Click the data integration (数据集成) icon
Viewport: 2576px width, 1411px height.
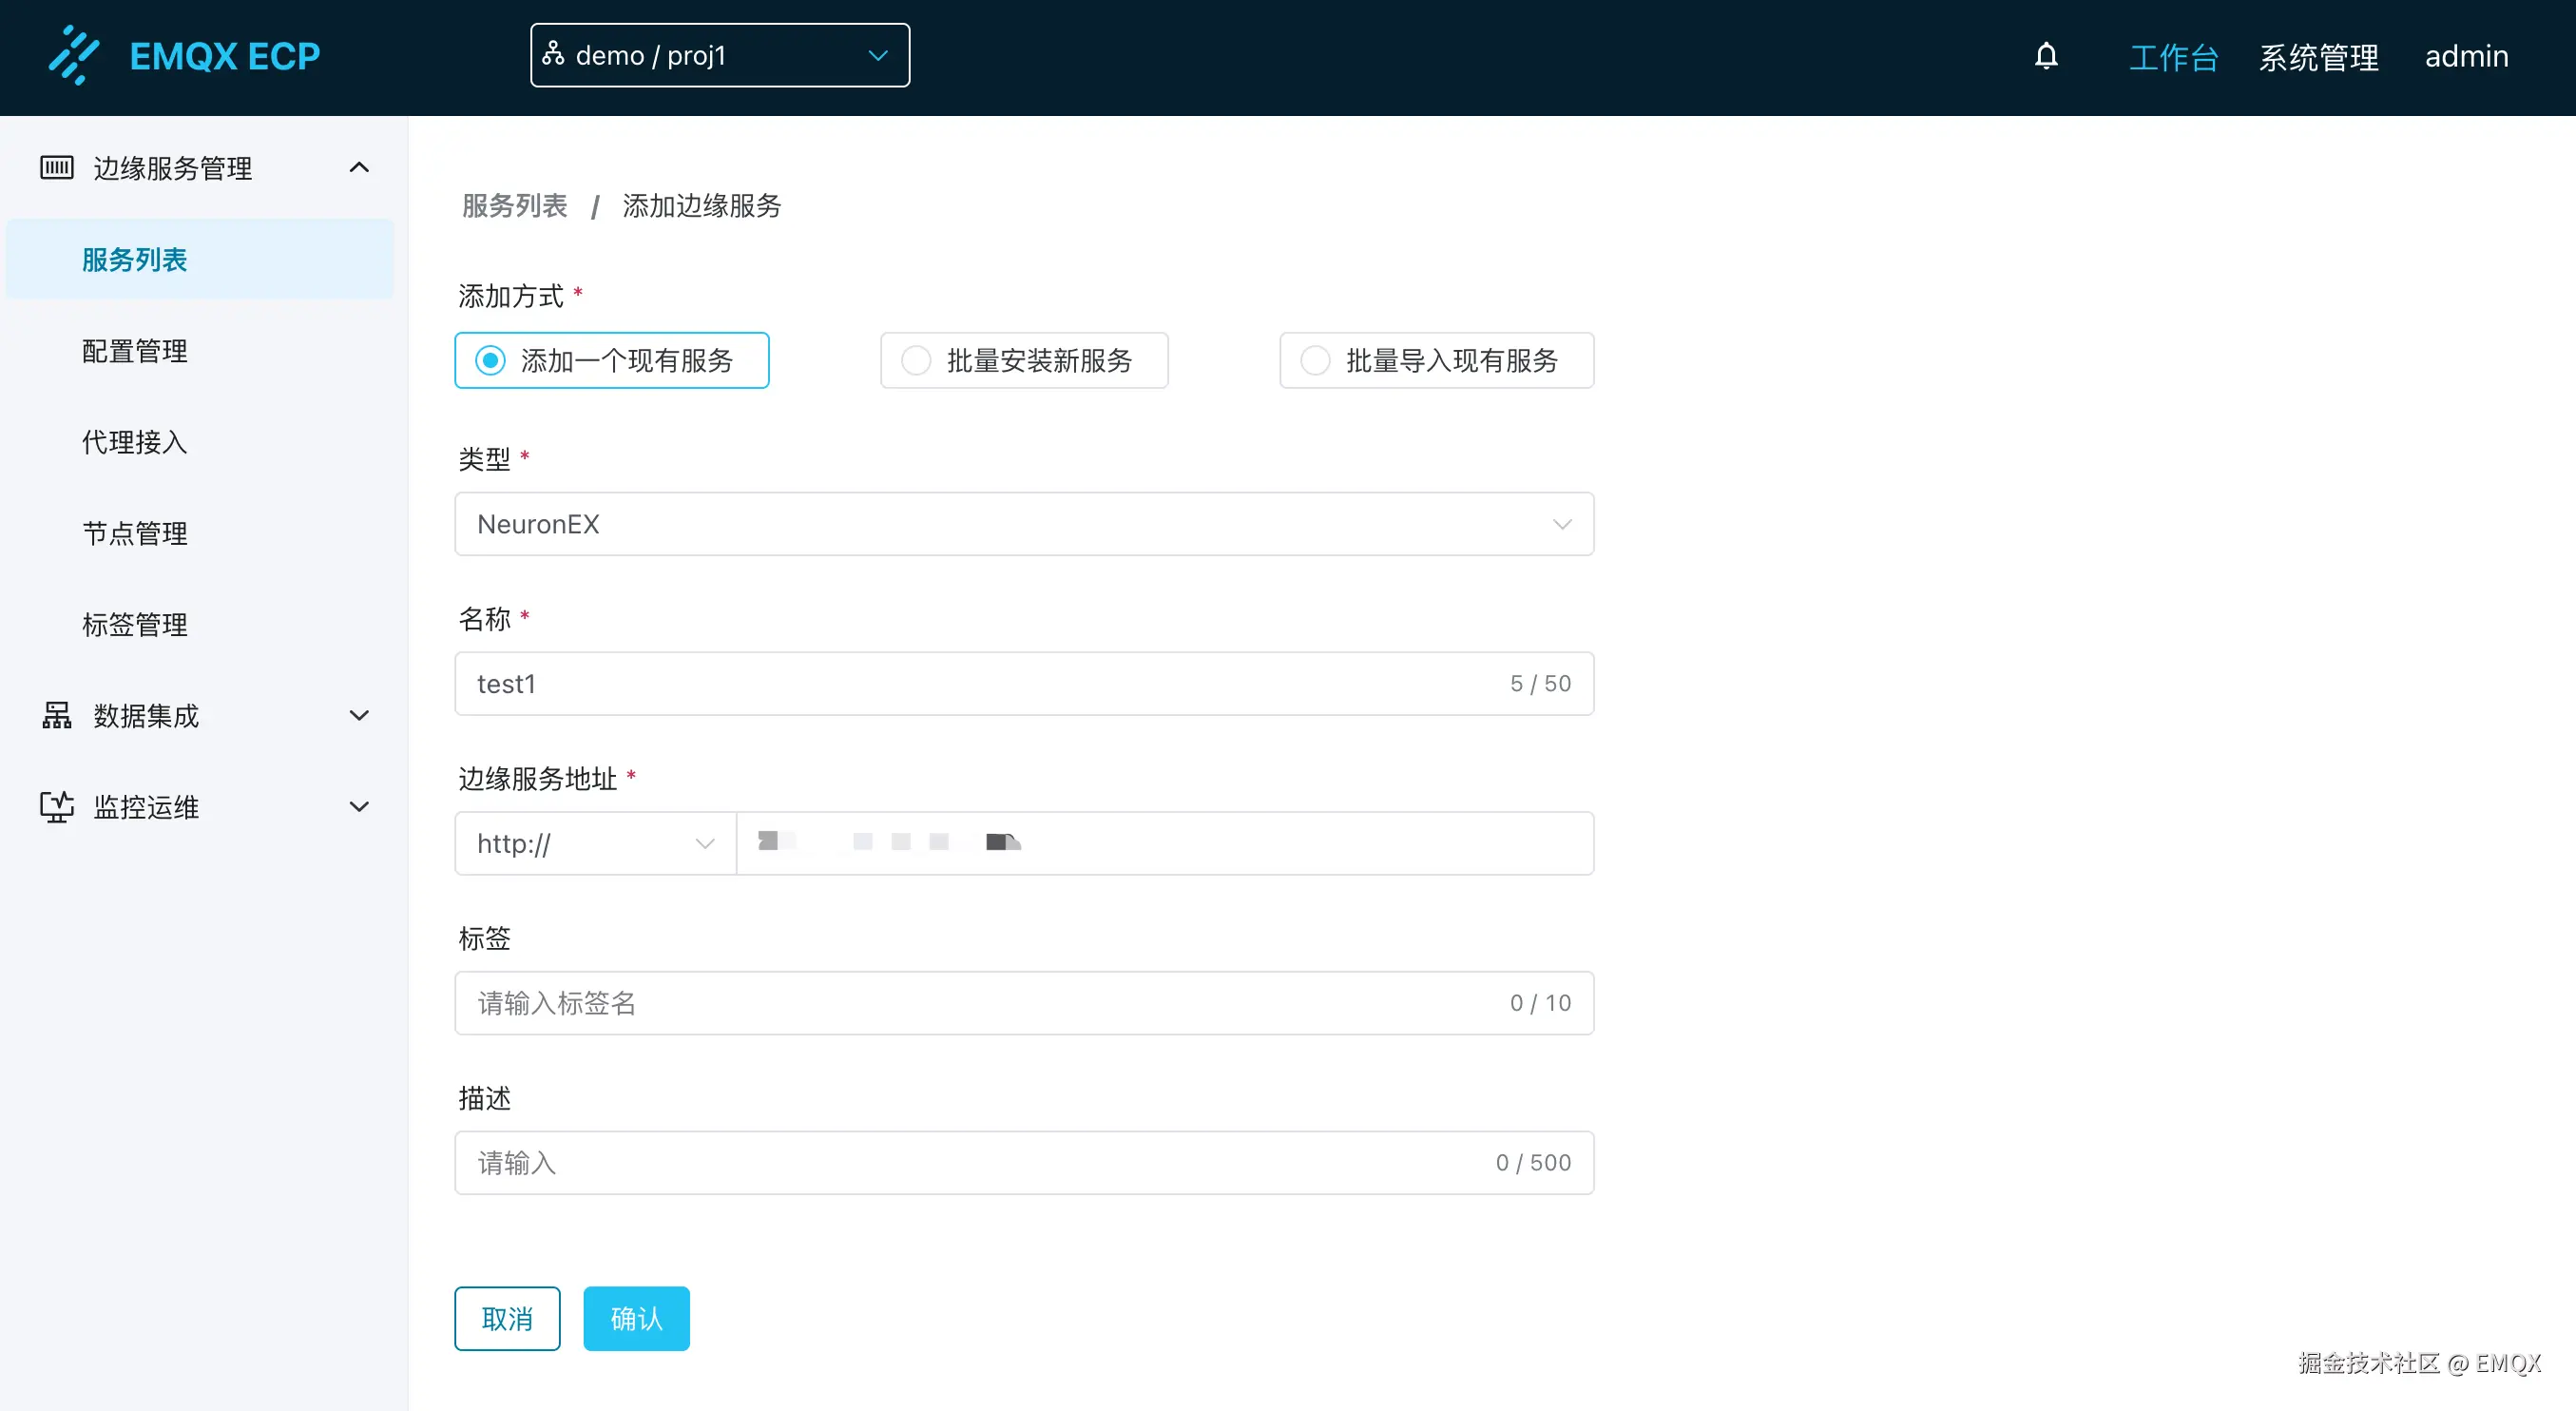[x=57, y=715]
